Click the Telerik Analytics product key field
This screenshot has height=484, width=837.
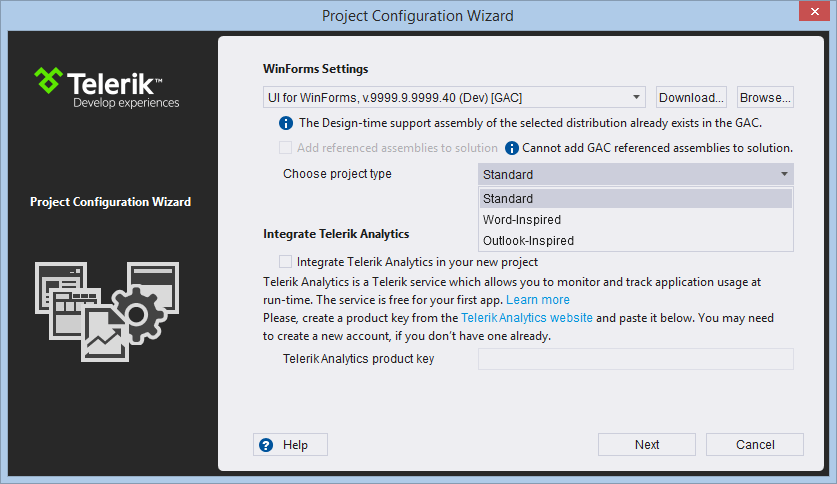pyautogui.click(x=635, y=359)
